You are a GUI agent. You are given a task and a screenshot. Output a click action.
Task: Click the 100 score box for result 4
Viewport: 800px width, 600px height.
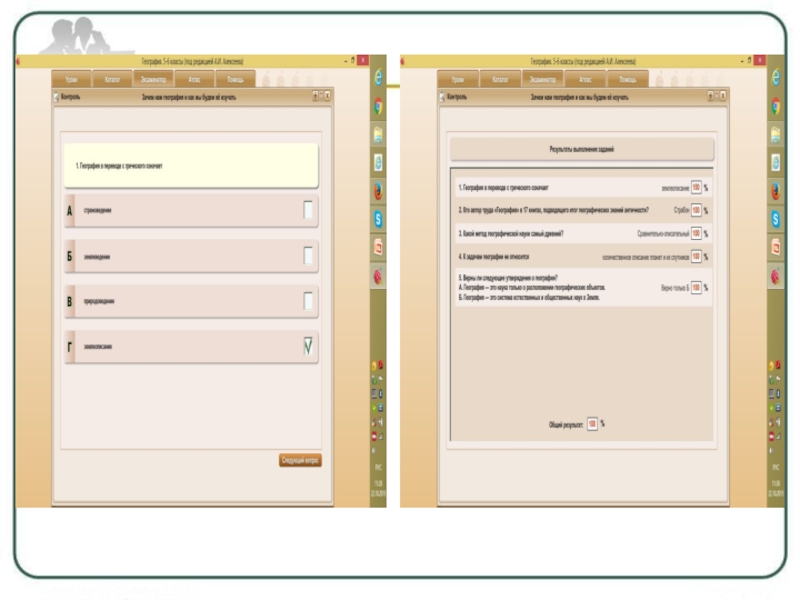click(696, 257)
